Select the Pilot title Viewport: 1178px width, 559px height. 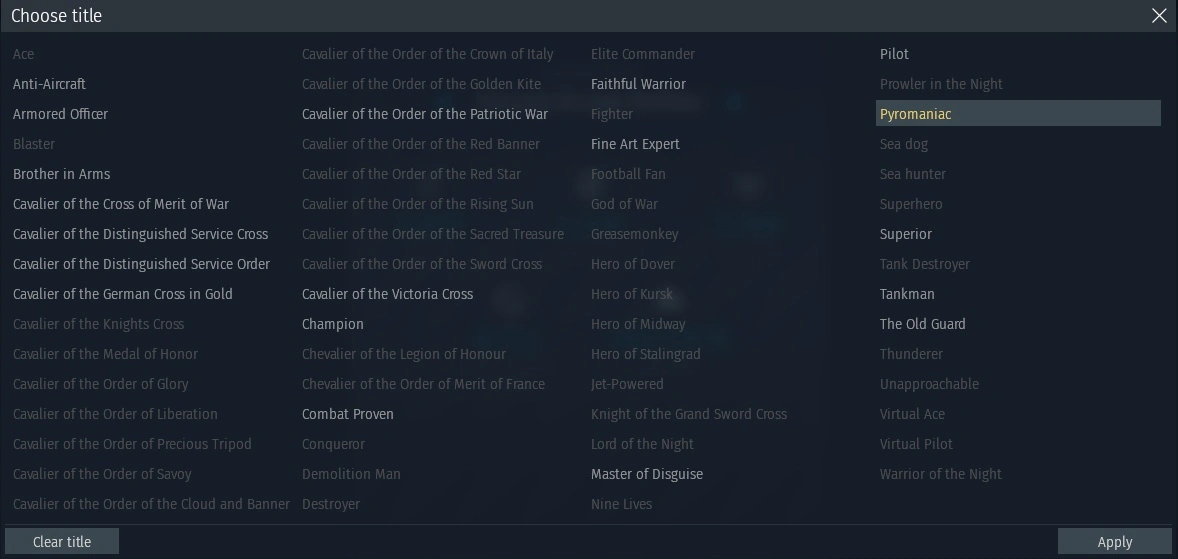pos(894,54)
